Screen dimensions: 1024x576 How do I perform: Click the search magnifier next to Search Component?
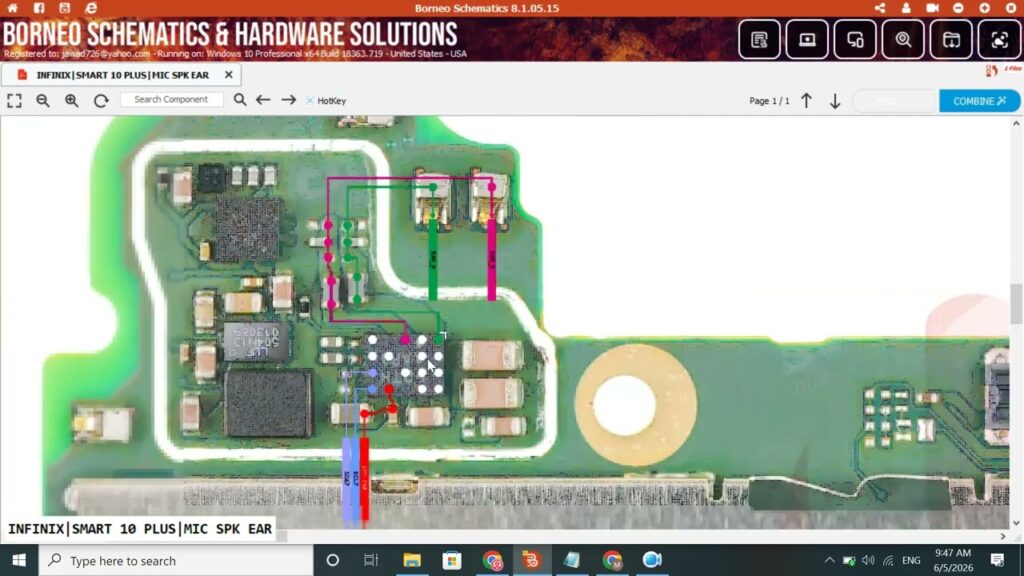tap(240, 100)
